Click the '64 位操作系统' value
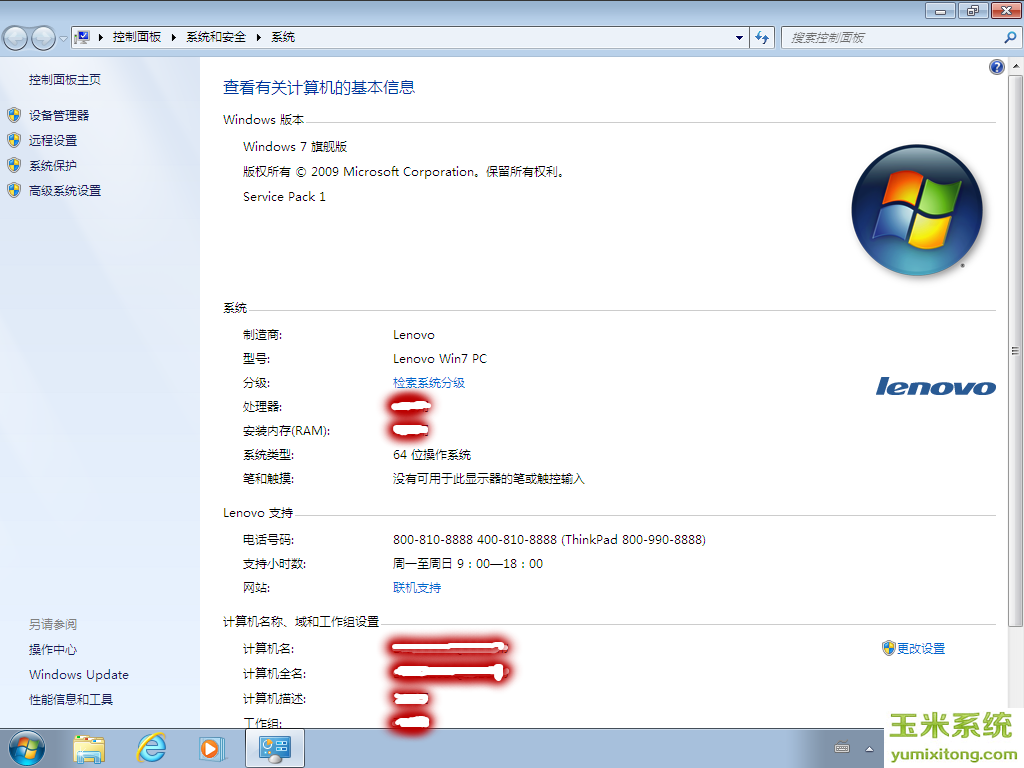This screenshot has width=1024, height=768. [432, 455]
